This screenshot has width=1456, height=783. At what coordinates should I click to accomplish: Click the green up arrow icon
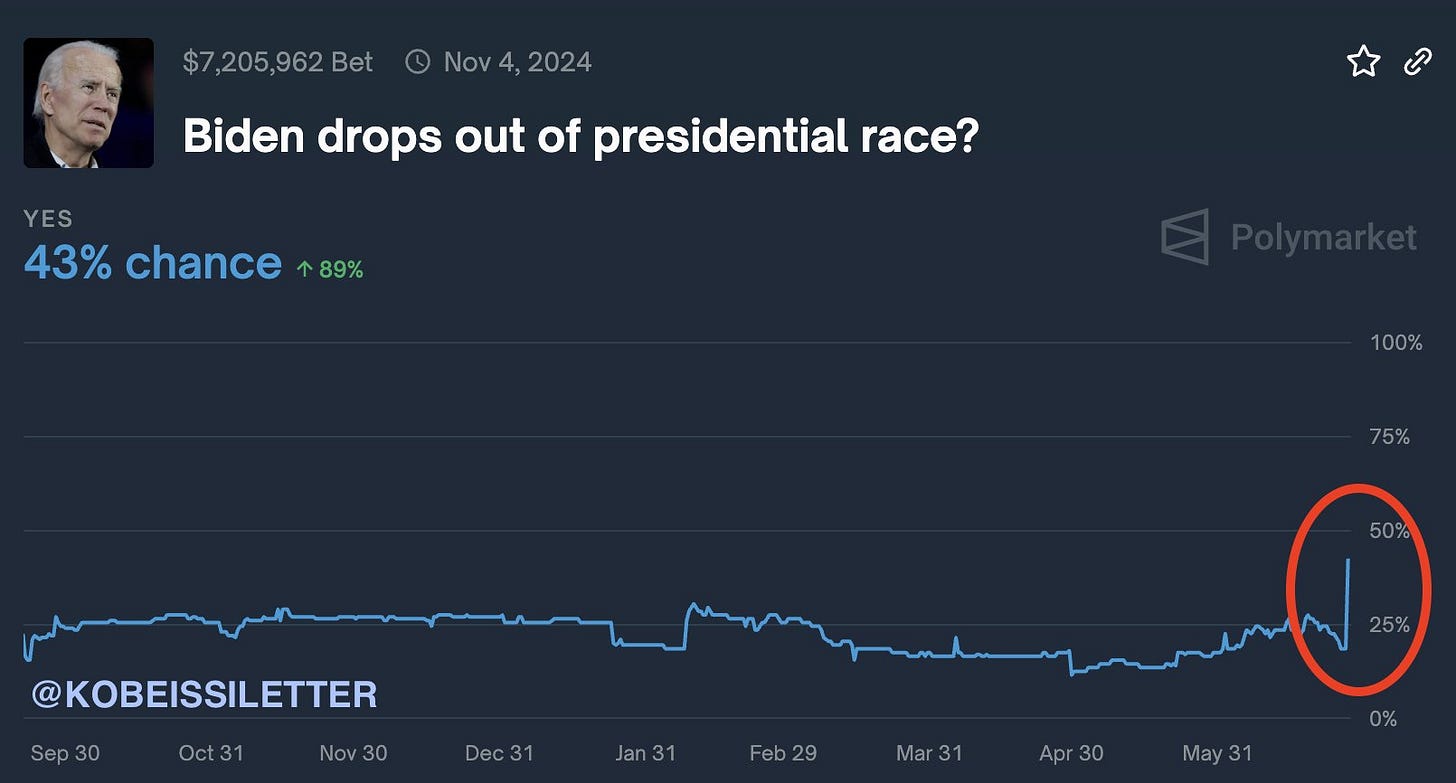click(305, 268)
